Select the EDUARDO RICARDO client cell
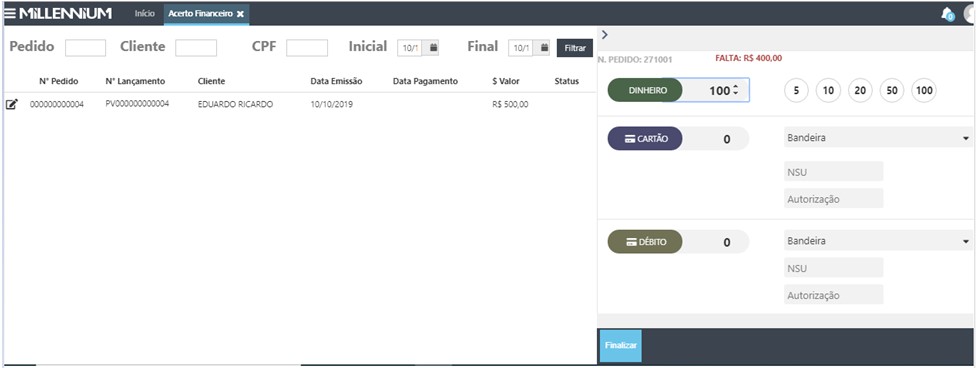The height and width of the screenshot is (368, 977). [235, 104]
